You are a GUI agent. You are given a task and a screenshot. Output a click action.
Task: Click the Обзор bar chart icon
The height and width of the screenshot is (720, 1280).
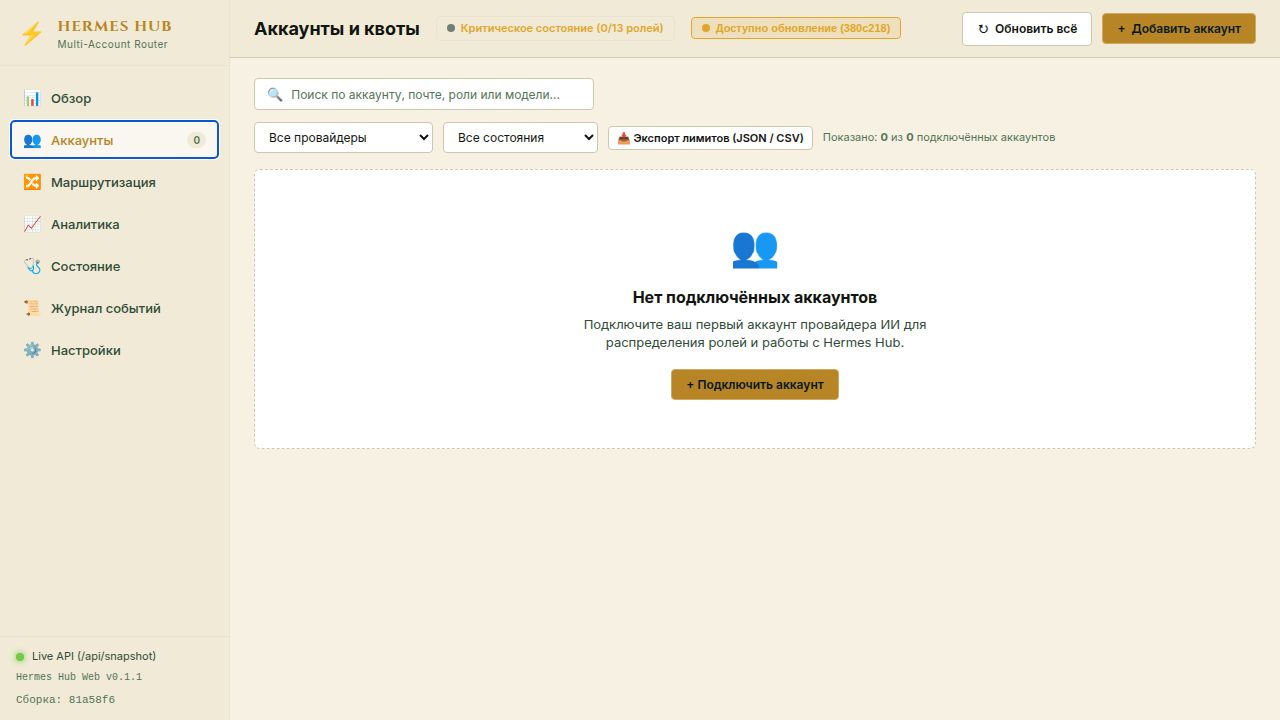[x=32, y=98]
